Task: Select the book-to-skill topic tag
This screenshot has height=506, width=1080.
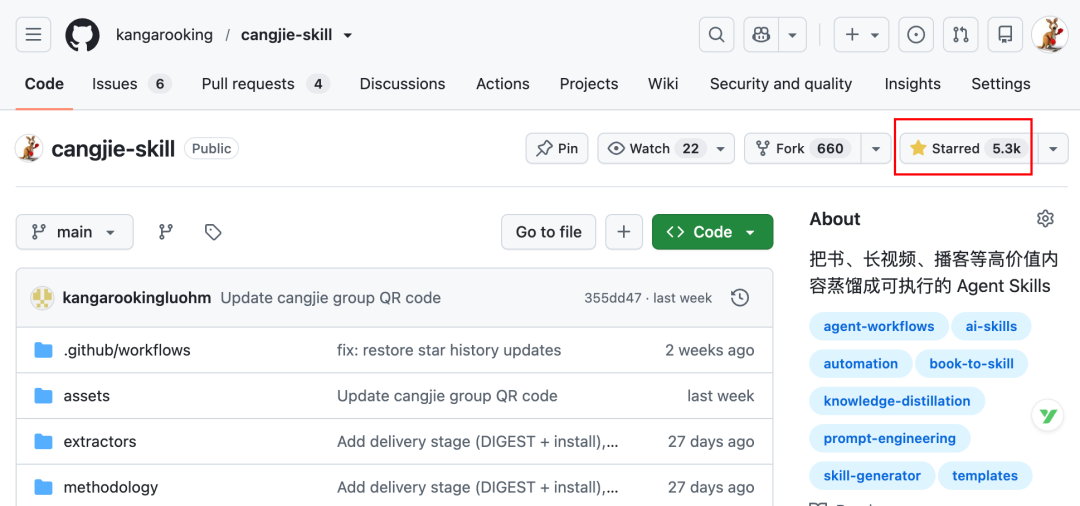Action: click(972, 363)
